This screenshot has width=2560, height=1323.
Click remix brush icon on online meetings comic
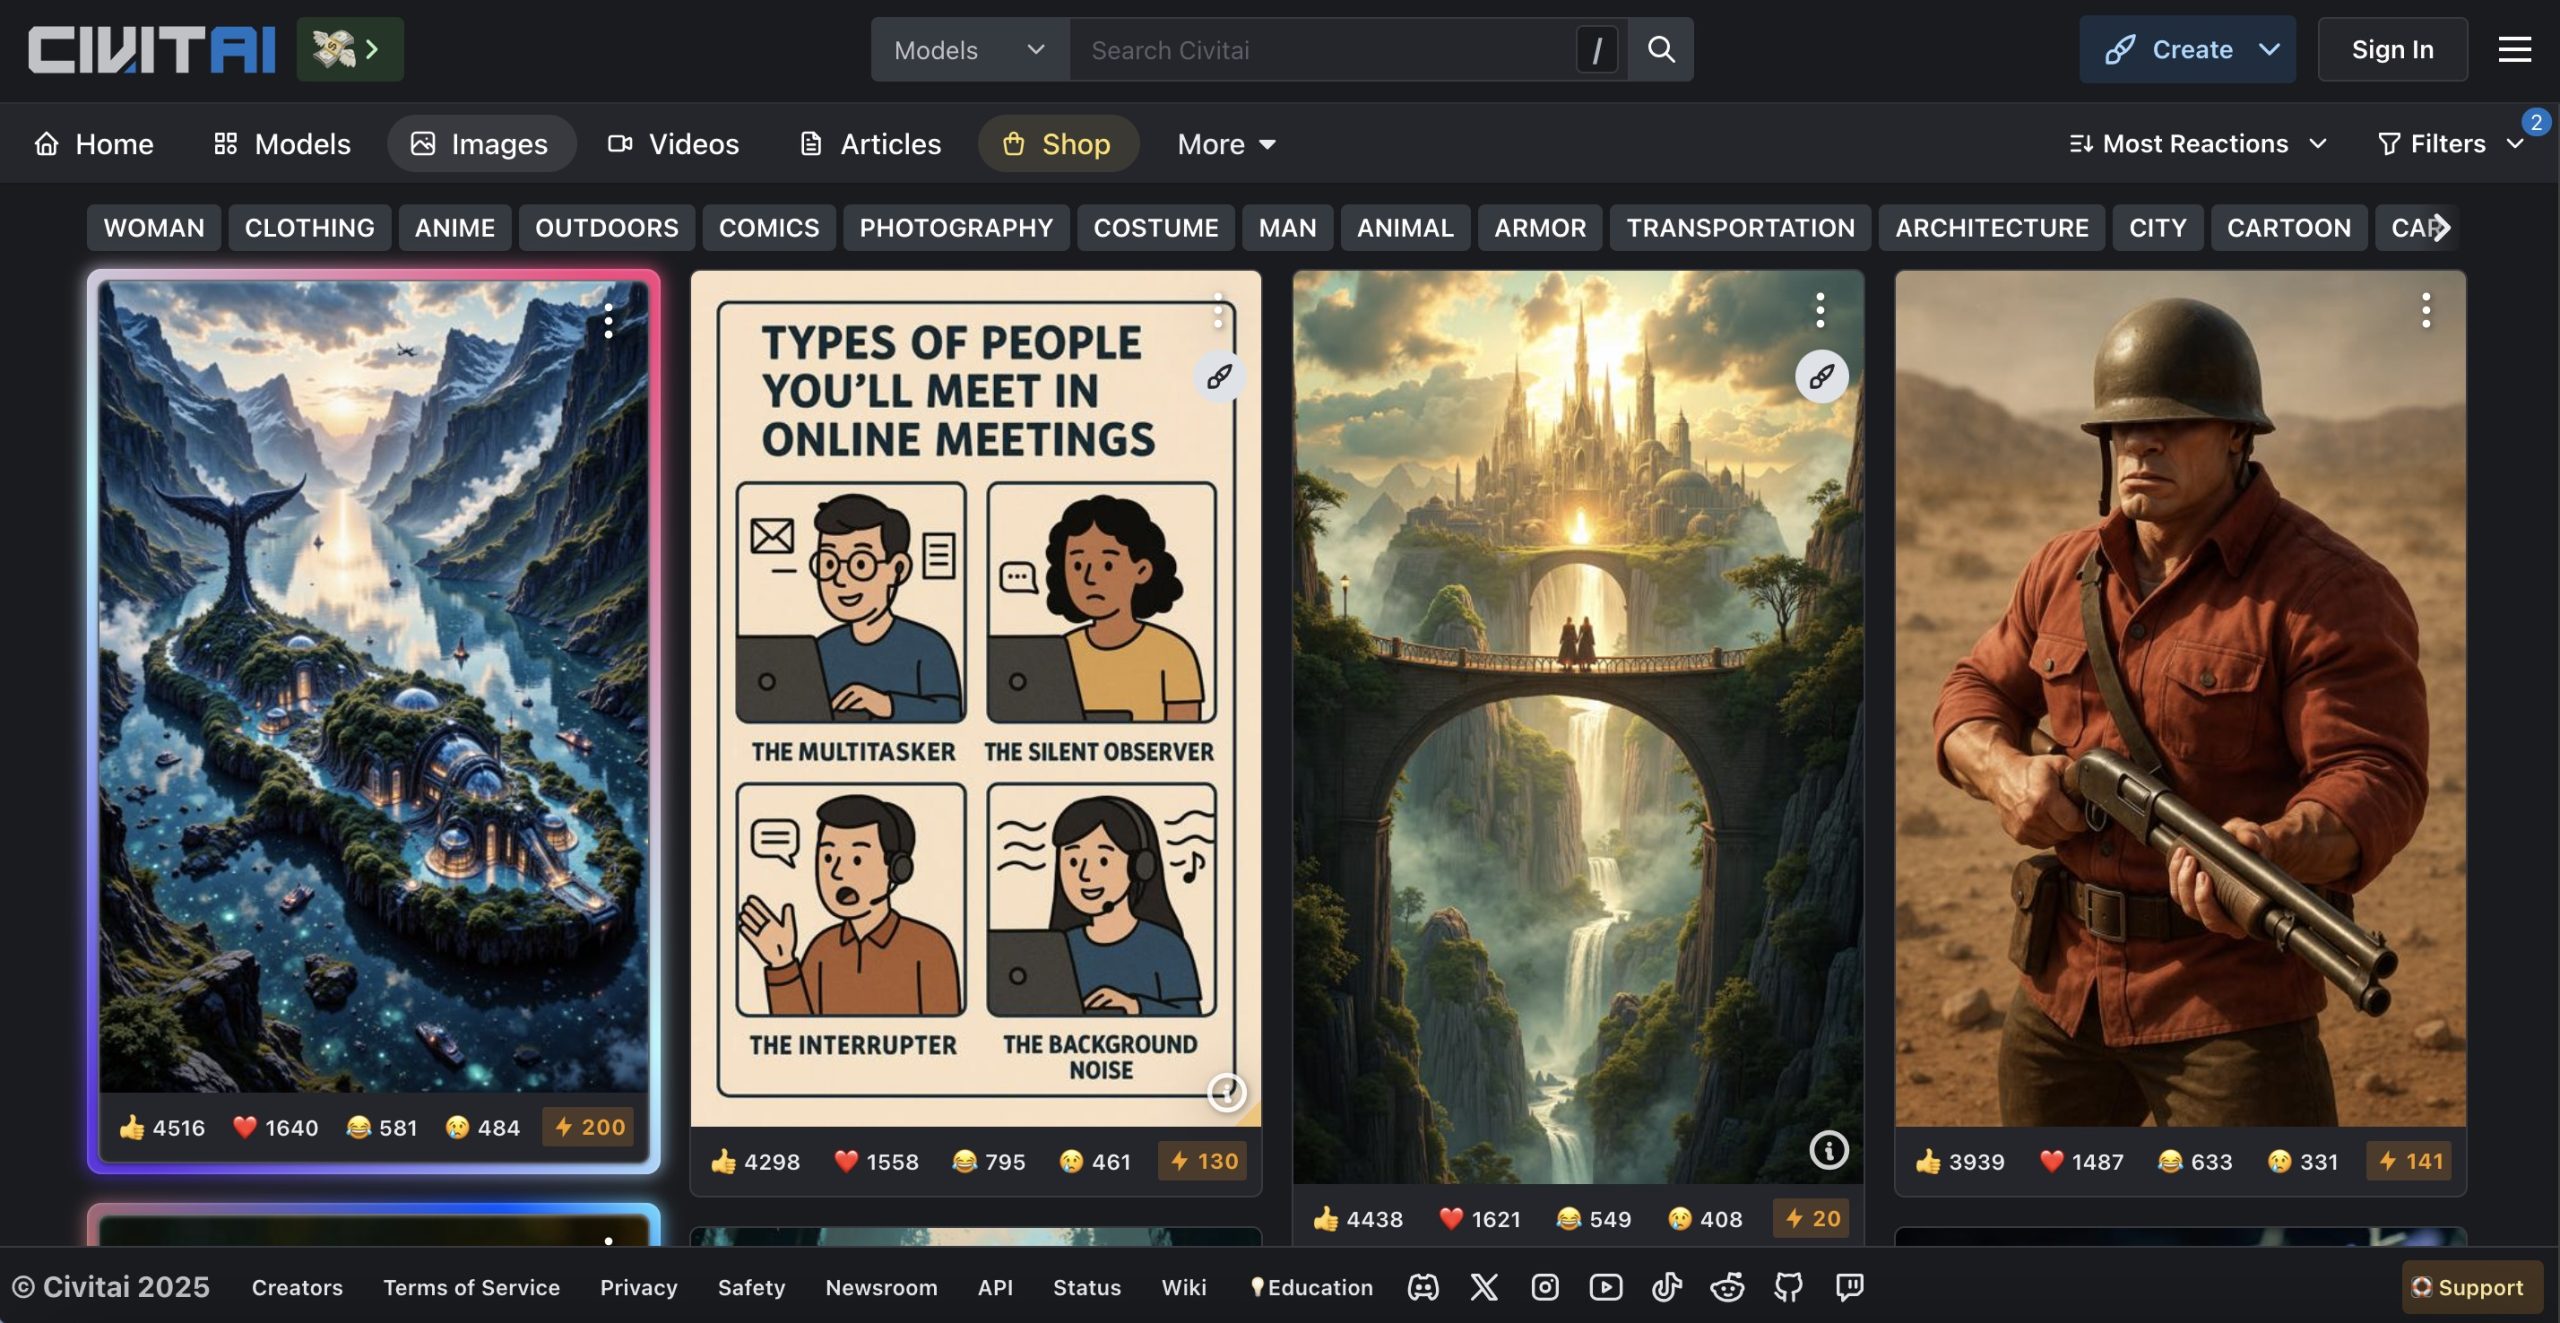point(1219,376)
